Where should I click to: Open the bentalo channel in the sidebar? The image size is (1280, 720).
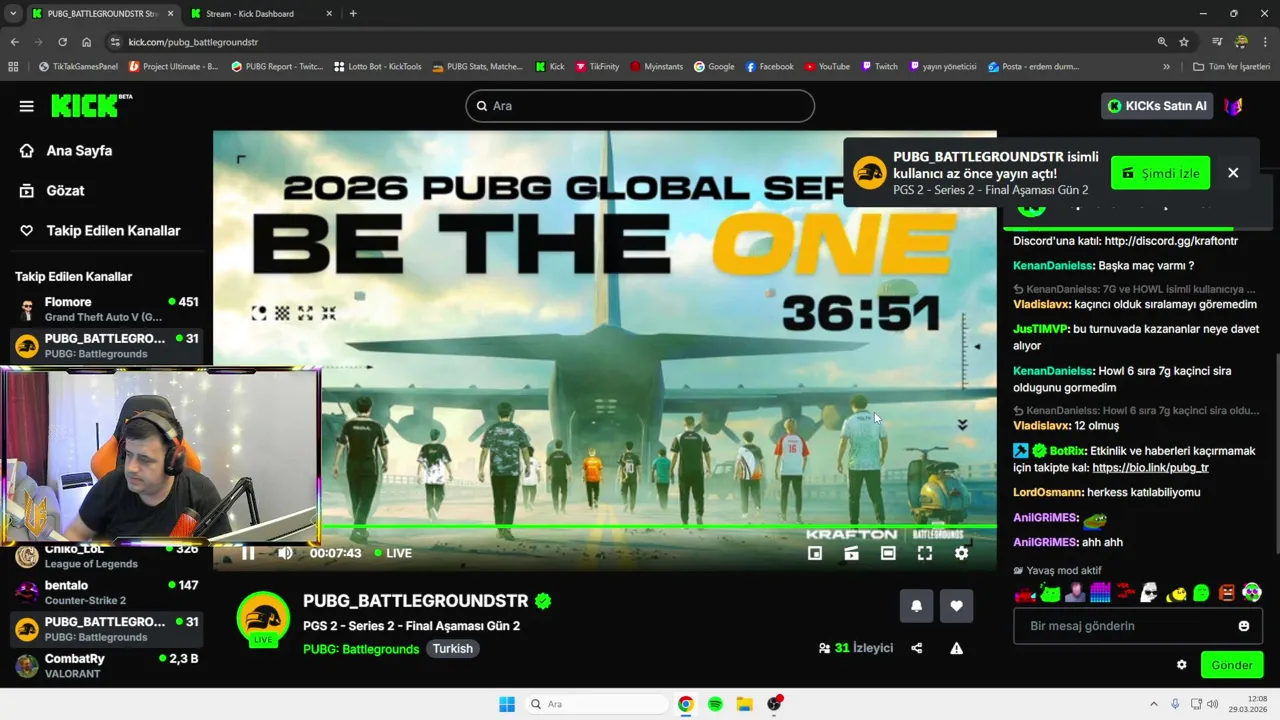(x=106, y=593)
